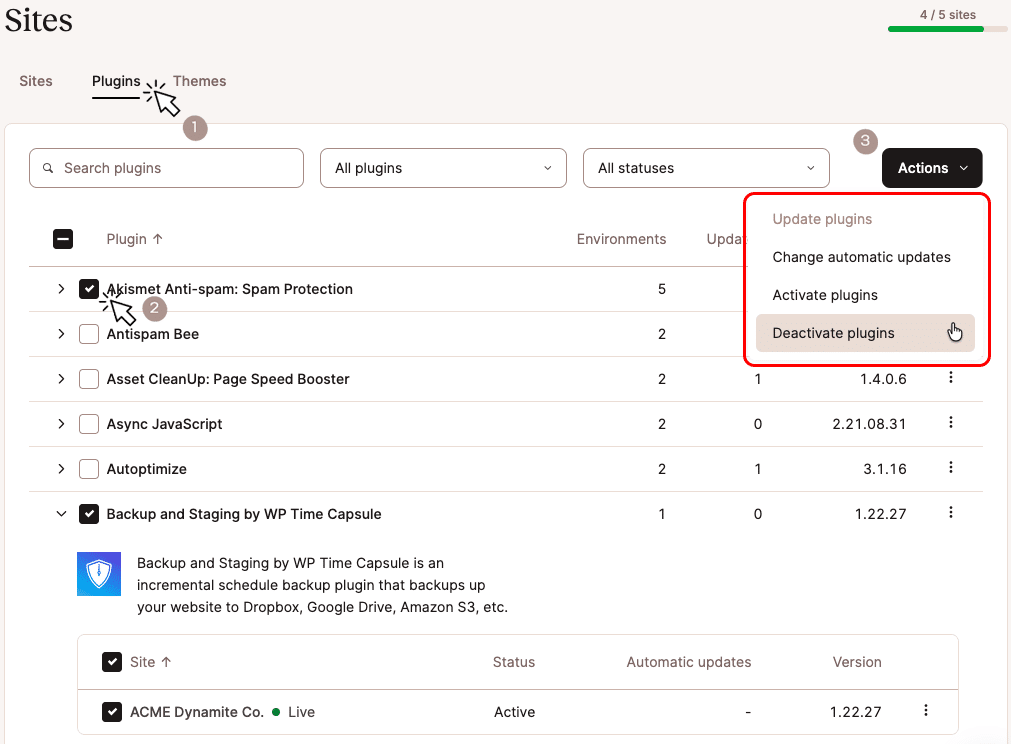Click the Live environment label
The height and width of the screenshot is (744, 1011).
[x=301, y=712]
